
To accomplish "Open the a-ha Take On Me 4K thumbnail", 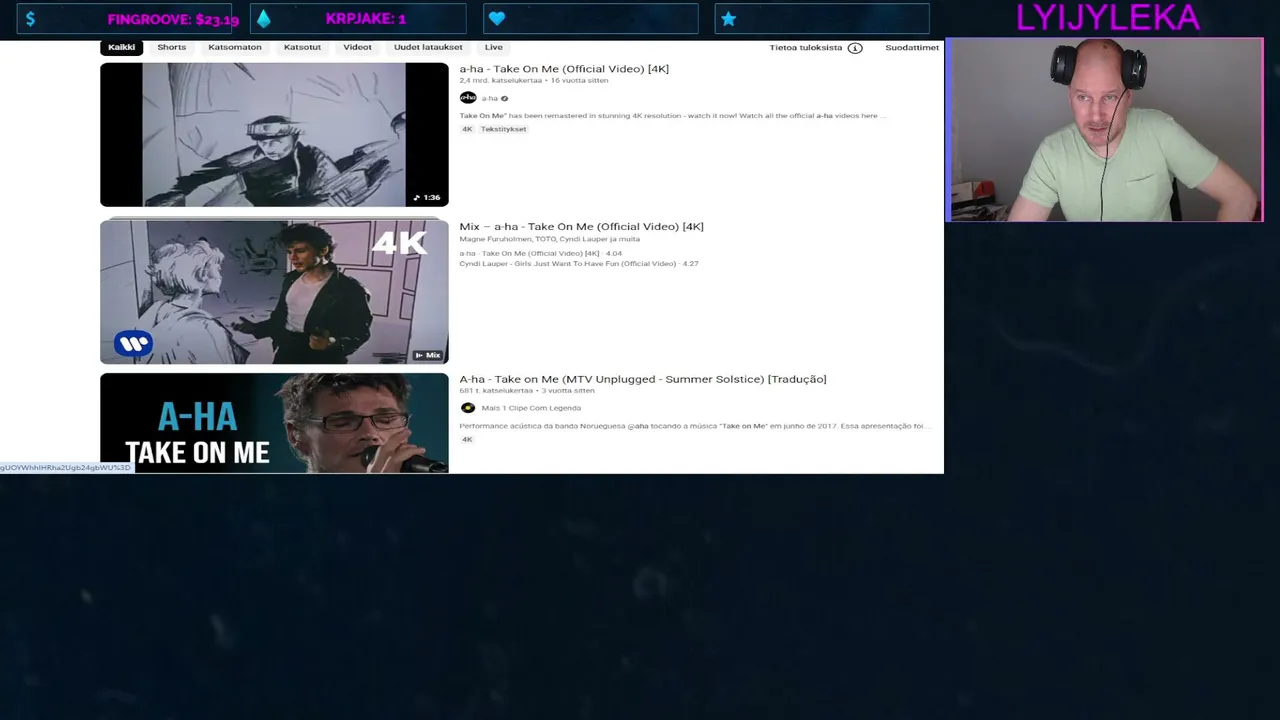I will click(274, 135).
